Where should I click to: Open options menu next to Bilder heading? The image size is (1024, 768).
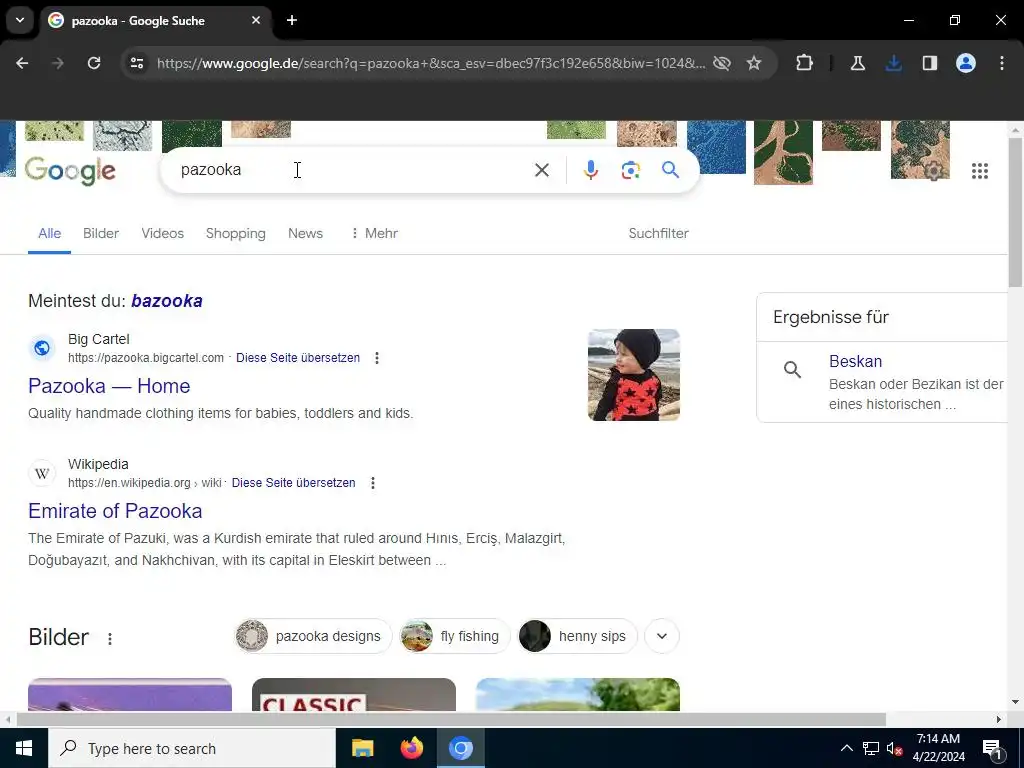pyautogui.click(x=110, y=639)
